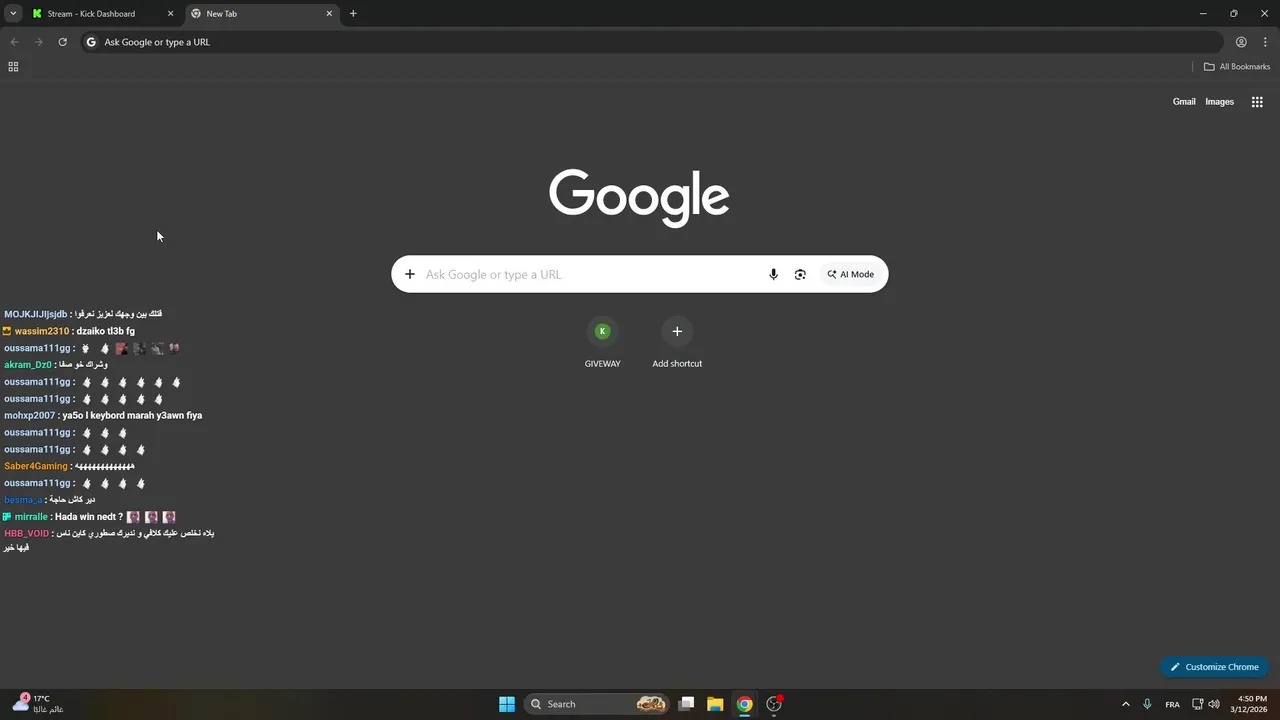Open File Explorer from taskbar
Image resolution: width=1280 pixels, height=720 pixels.
click(715, 704)
